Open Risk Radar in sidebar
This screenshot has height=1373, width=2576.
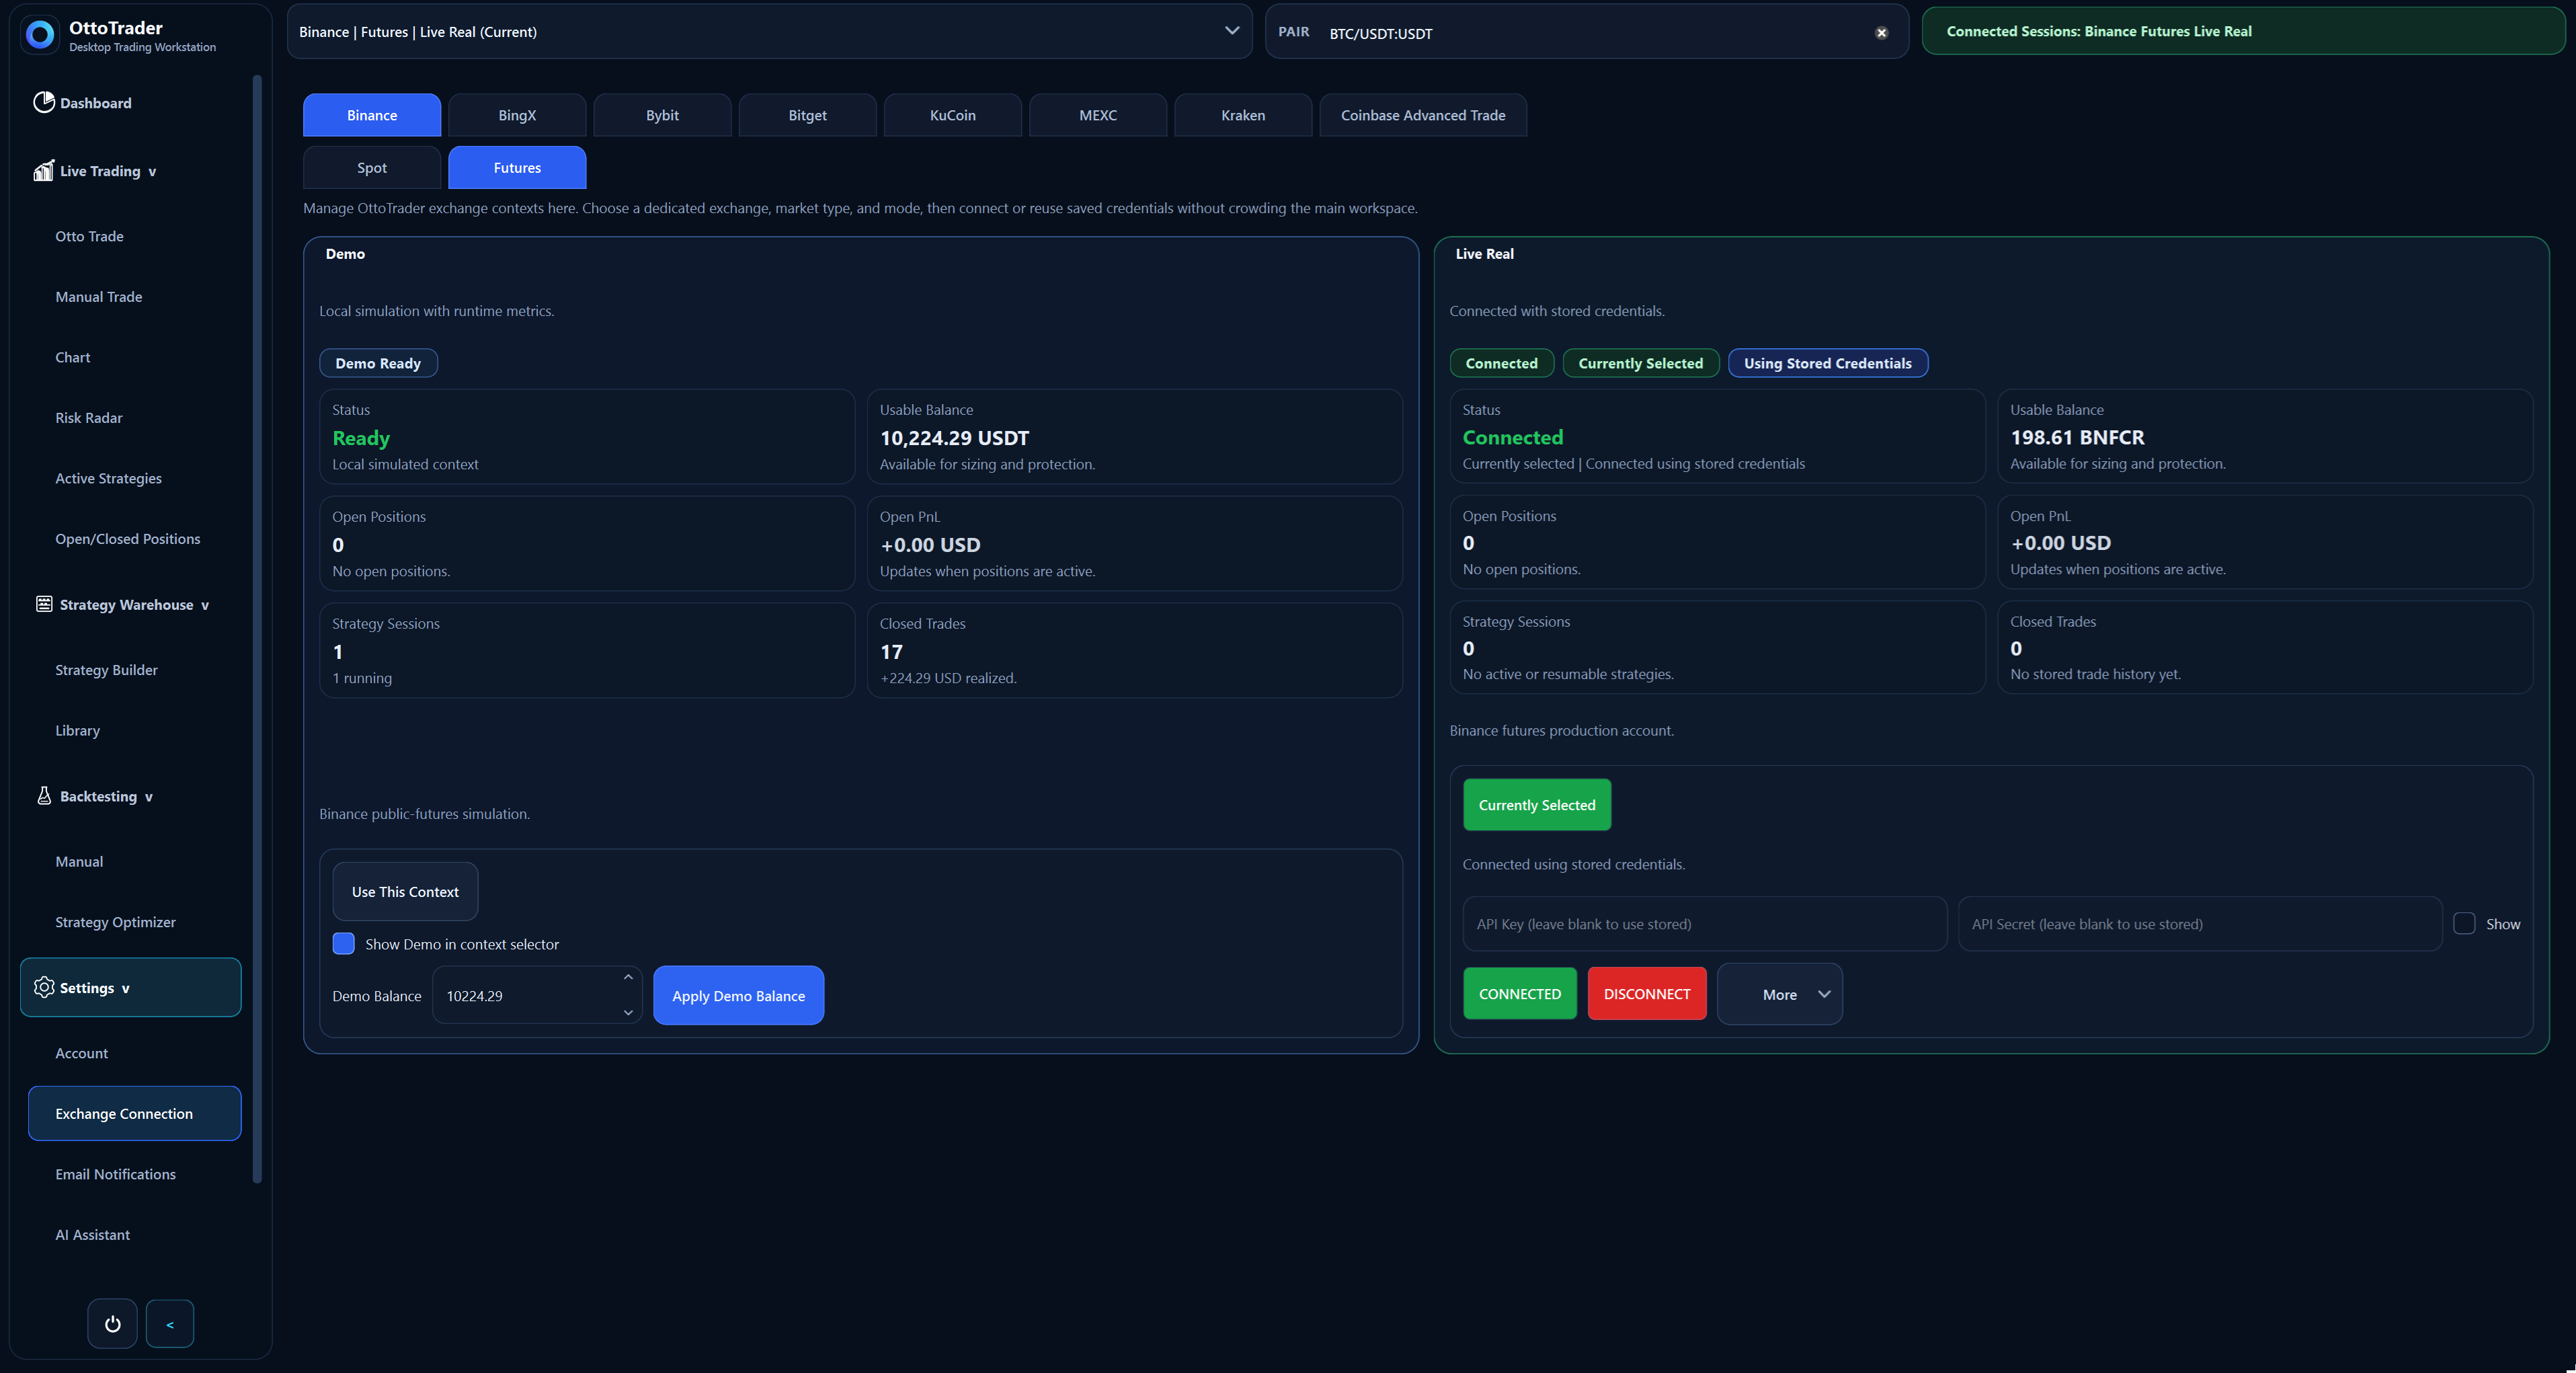click(x=88, y=418)
